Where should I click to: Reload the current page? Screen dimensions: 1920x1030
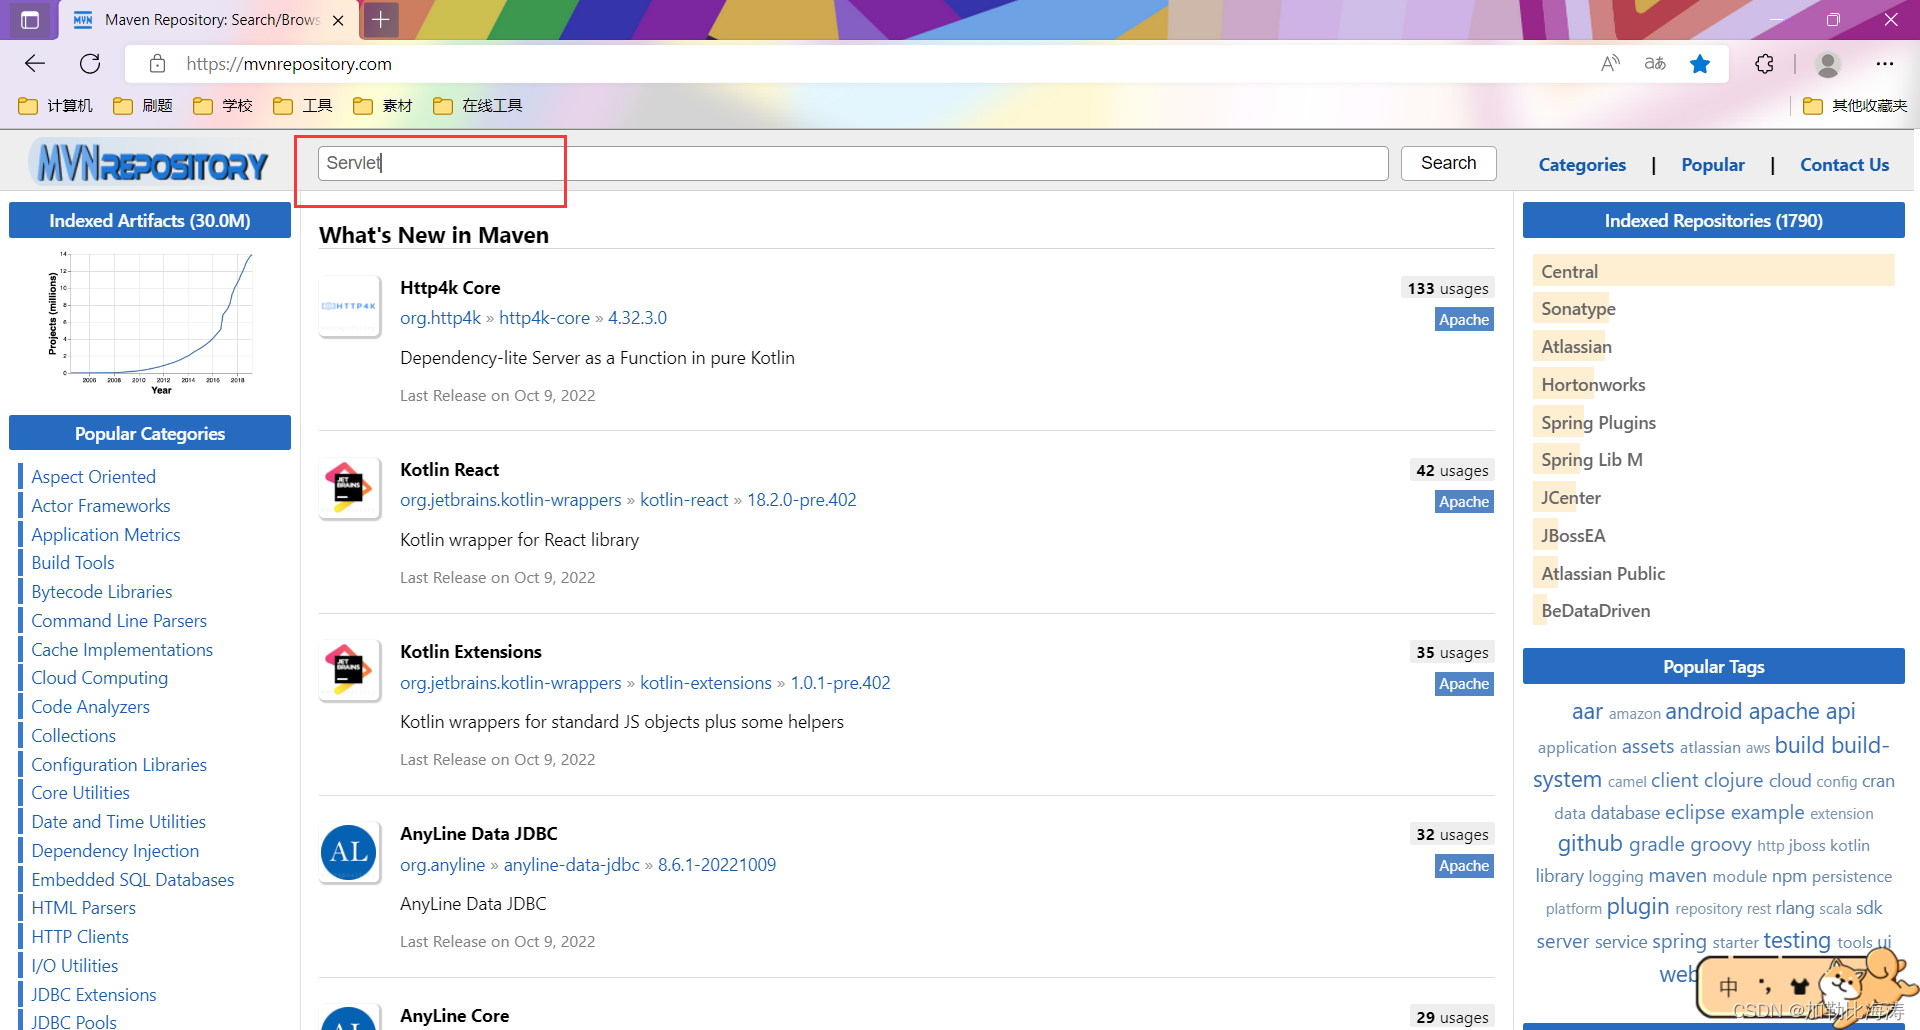(x=90, y=64)
